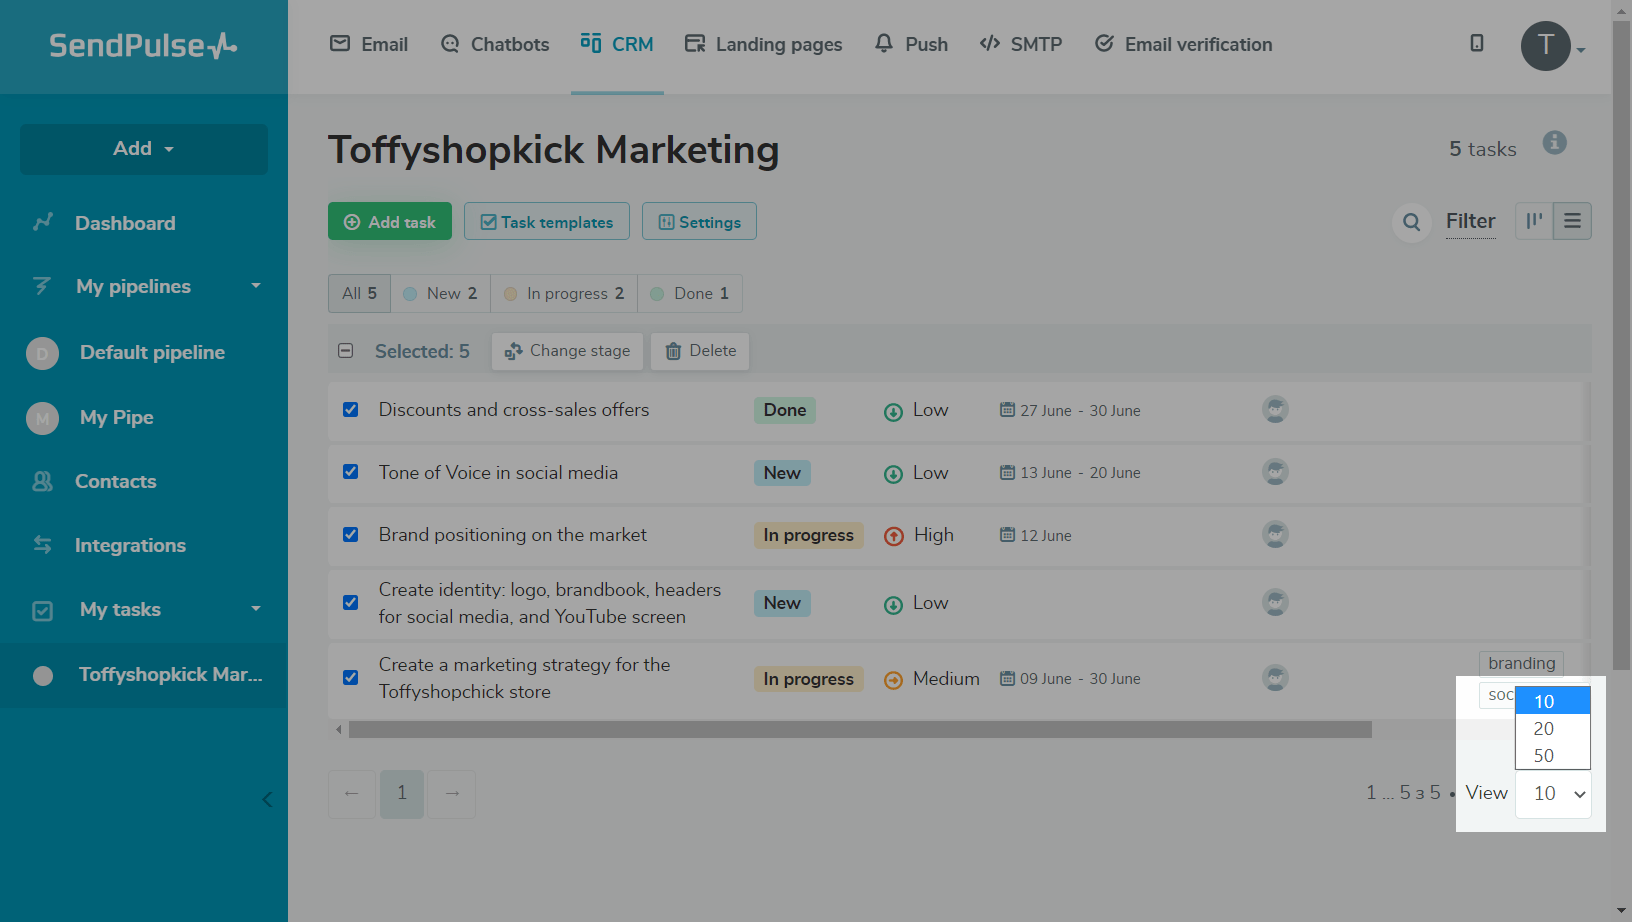Switch to list view icon
Viewport: 1632px width, 922px height.
1572,221
